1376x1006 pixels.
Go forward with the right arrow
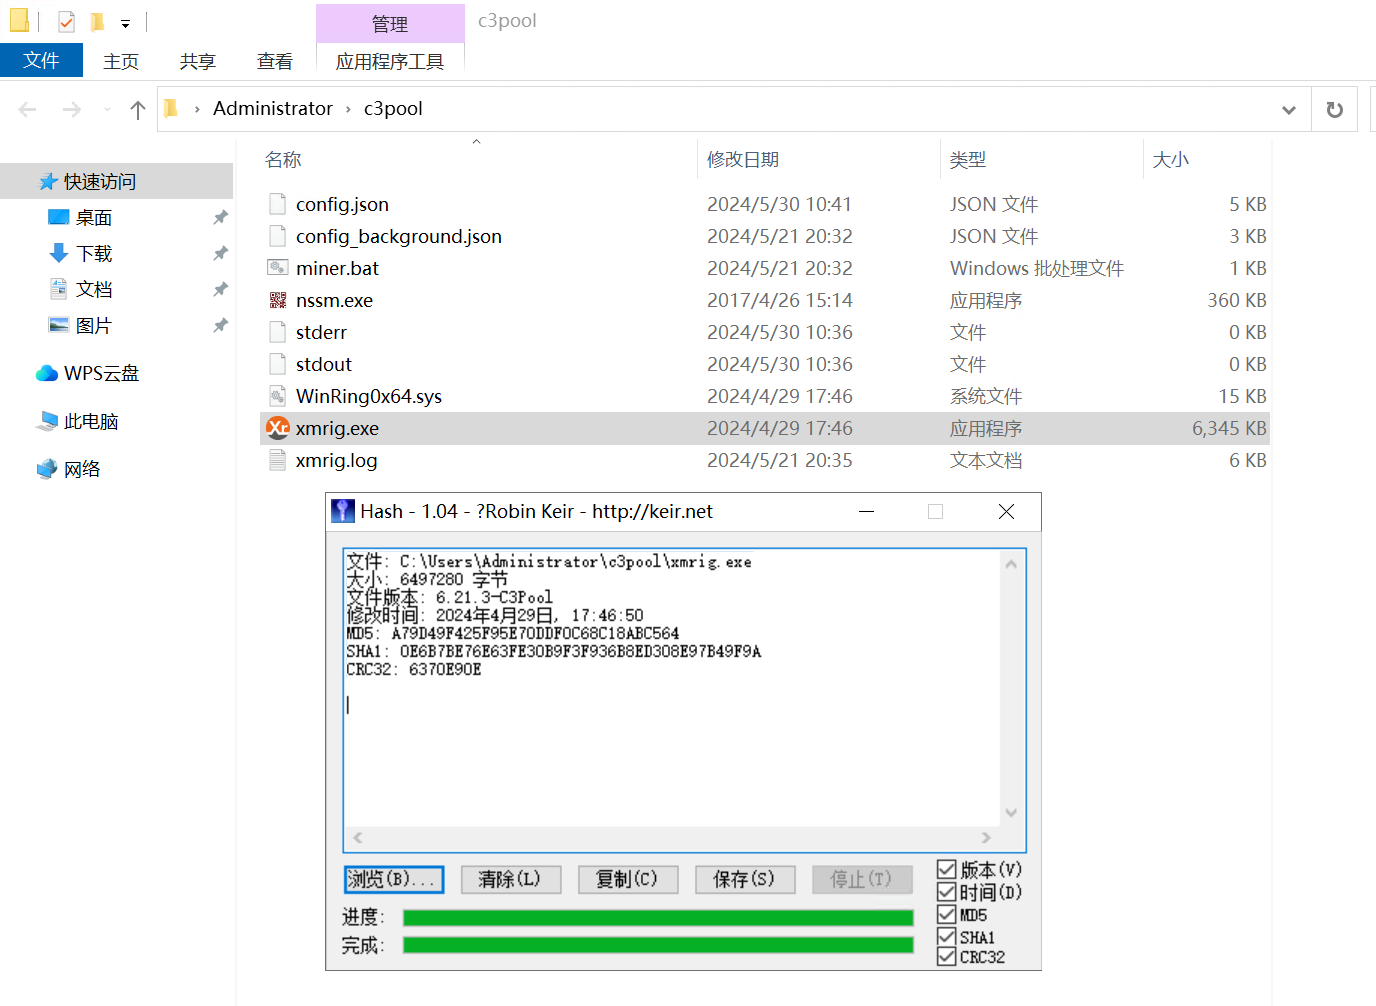pos(71,109)
